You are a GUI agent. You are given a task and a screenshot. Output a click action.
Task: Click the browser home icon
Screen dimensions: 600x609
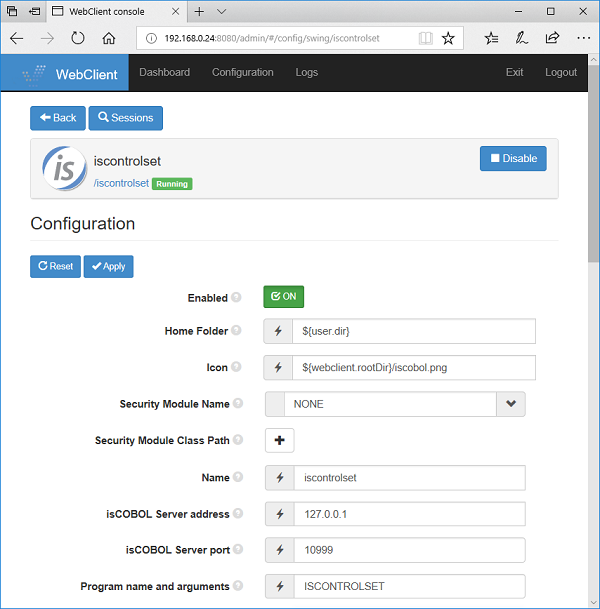[109, 38]
